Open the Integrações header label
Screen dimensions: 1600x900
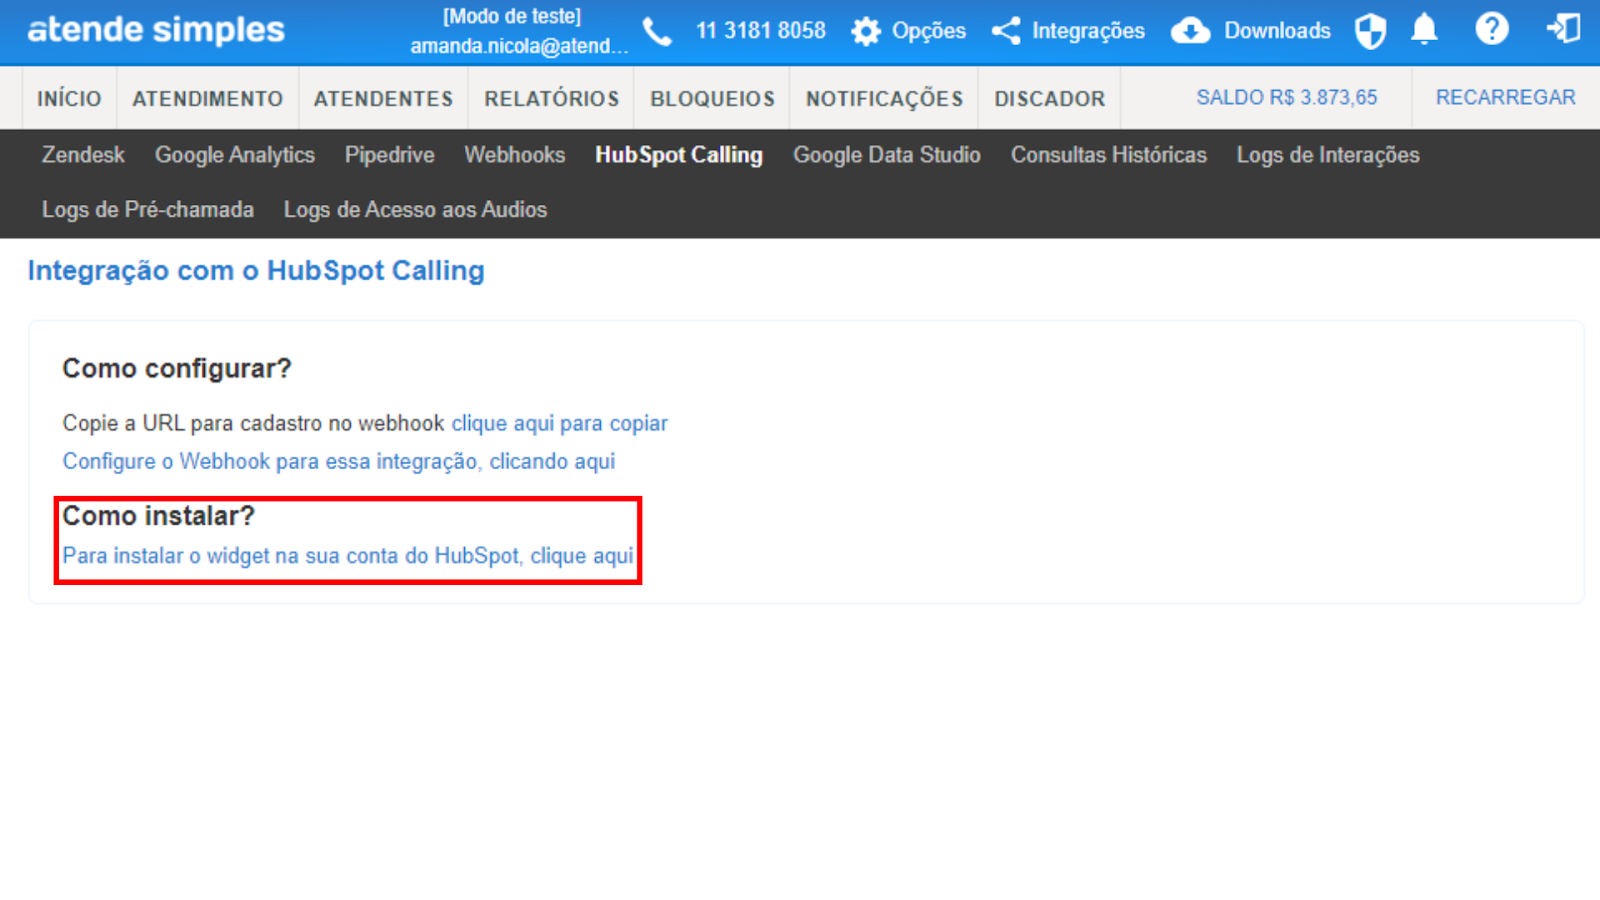pos(1088,32)
